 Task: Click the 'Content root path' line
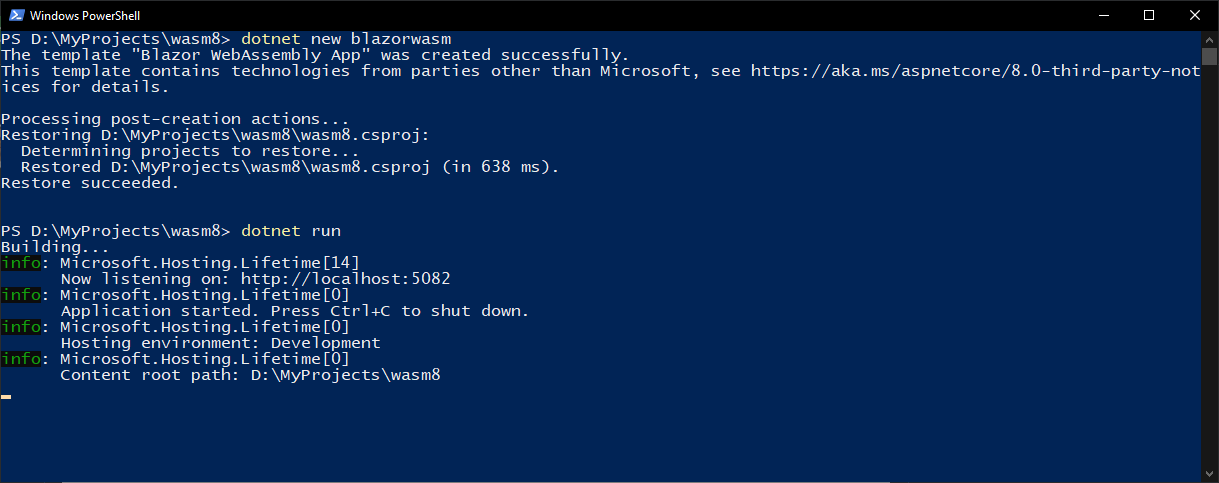pyautogui.click(x=250, y=375)
